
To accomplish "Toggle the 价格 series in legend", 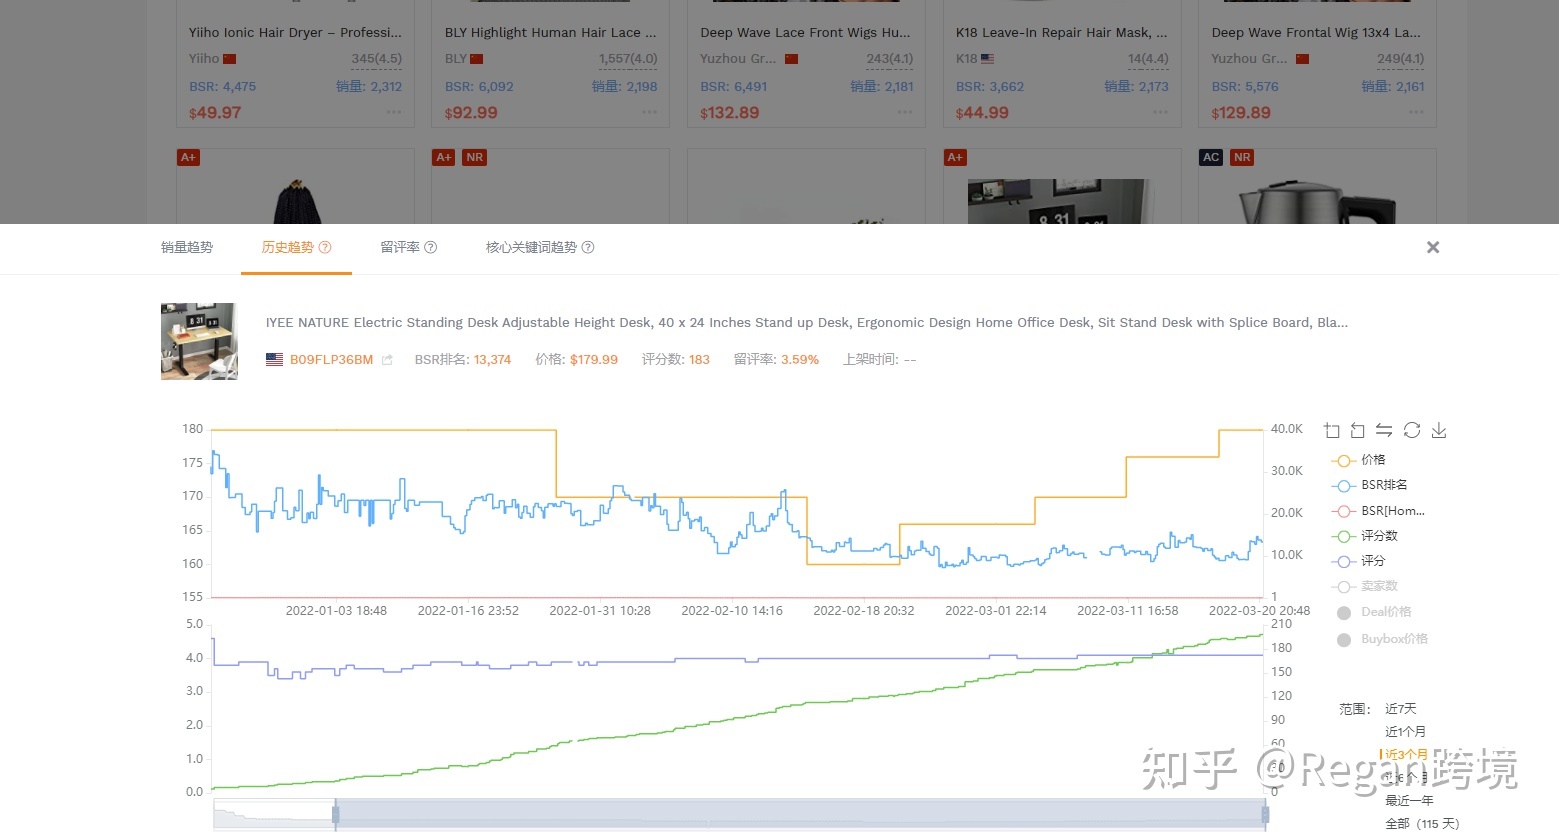I will [1359, 460].
